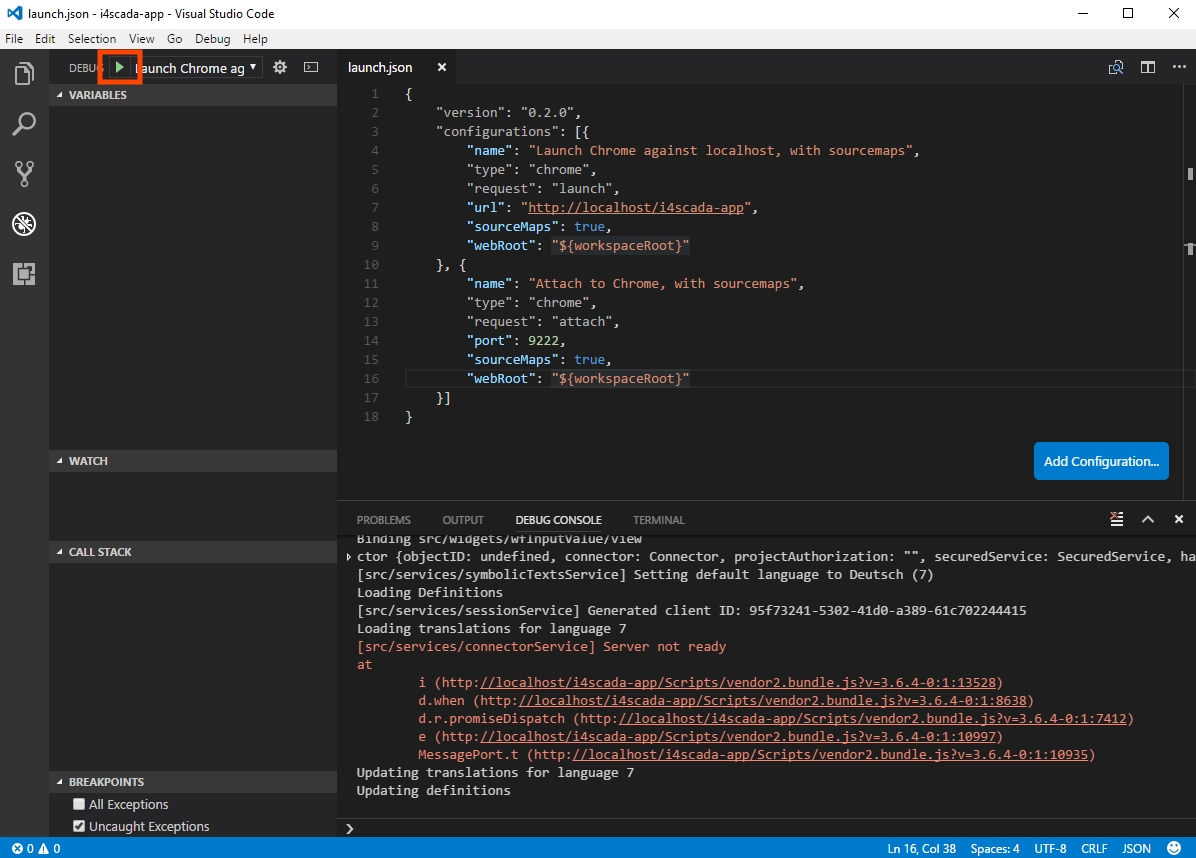Toggle the All Exceptions breakpoint checkbox
Image resolution: width=1196 pixels, height=858 pixels.
[x=79, y=804]
